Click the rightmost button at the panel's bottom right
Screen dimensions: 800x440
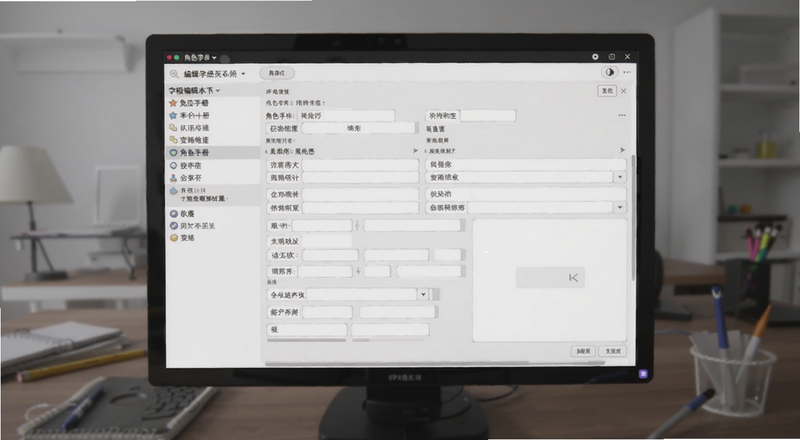tap(613, 351)
